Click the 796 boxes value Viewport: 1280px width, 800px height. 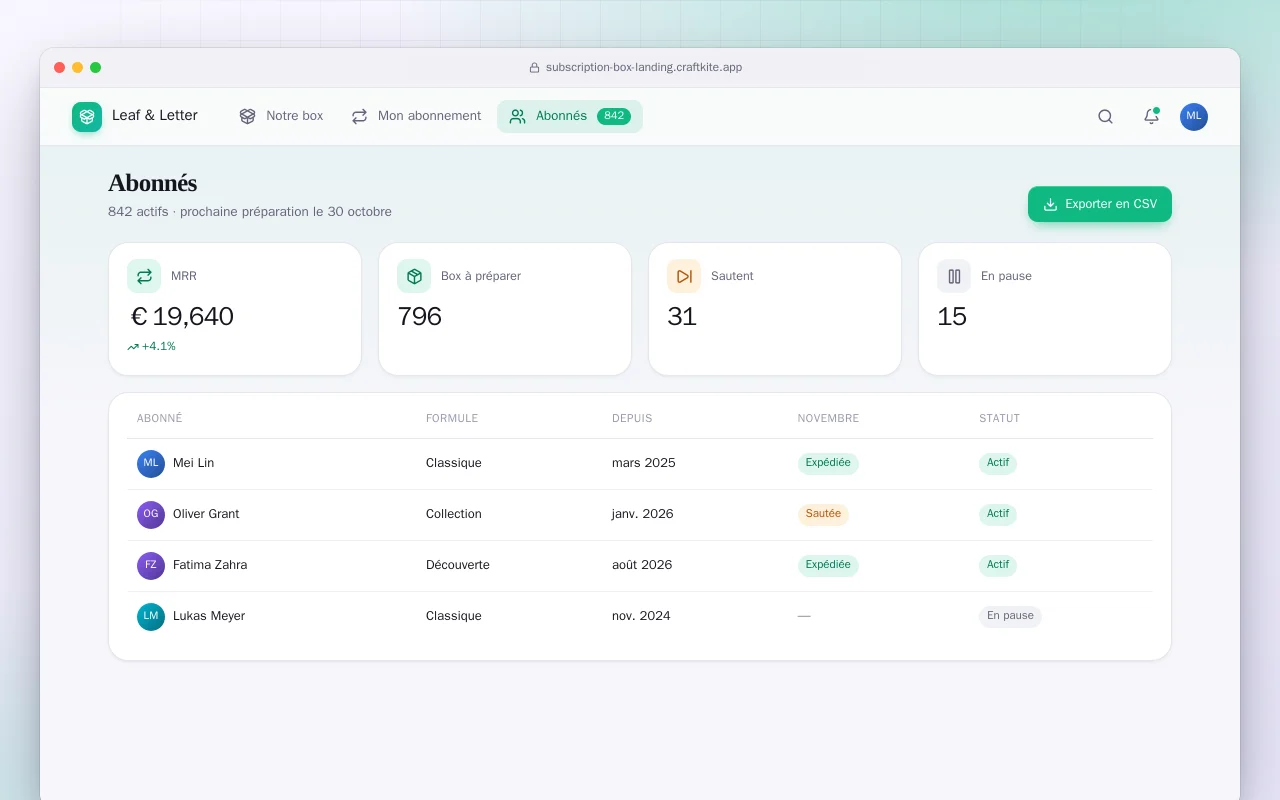coord(420,317)
